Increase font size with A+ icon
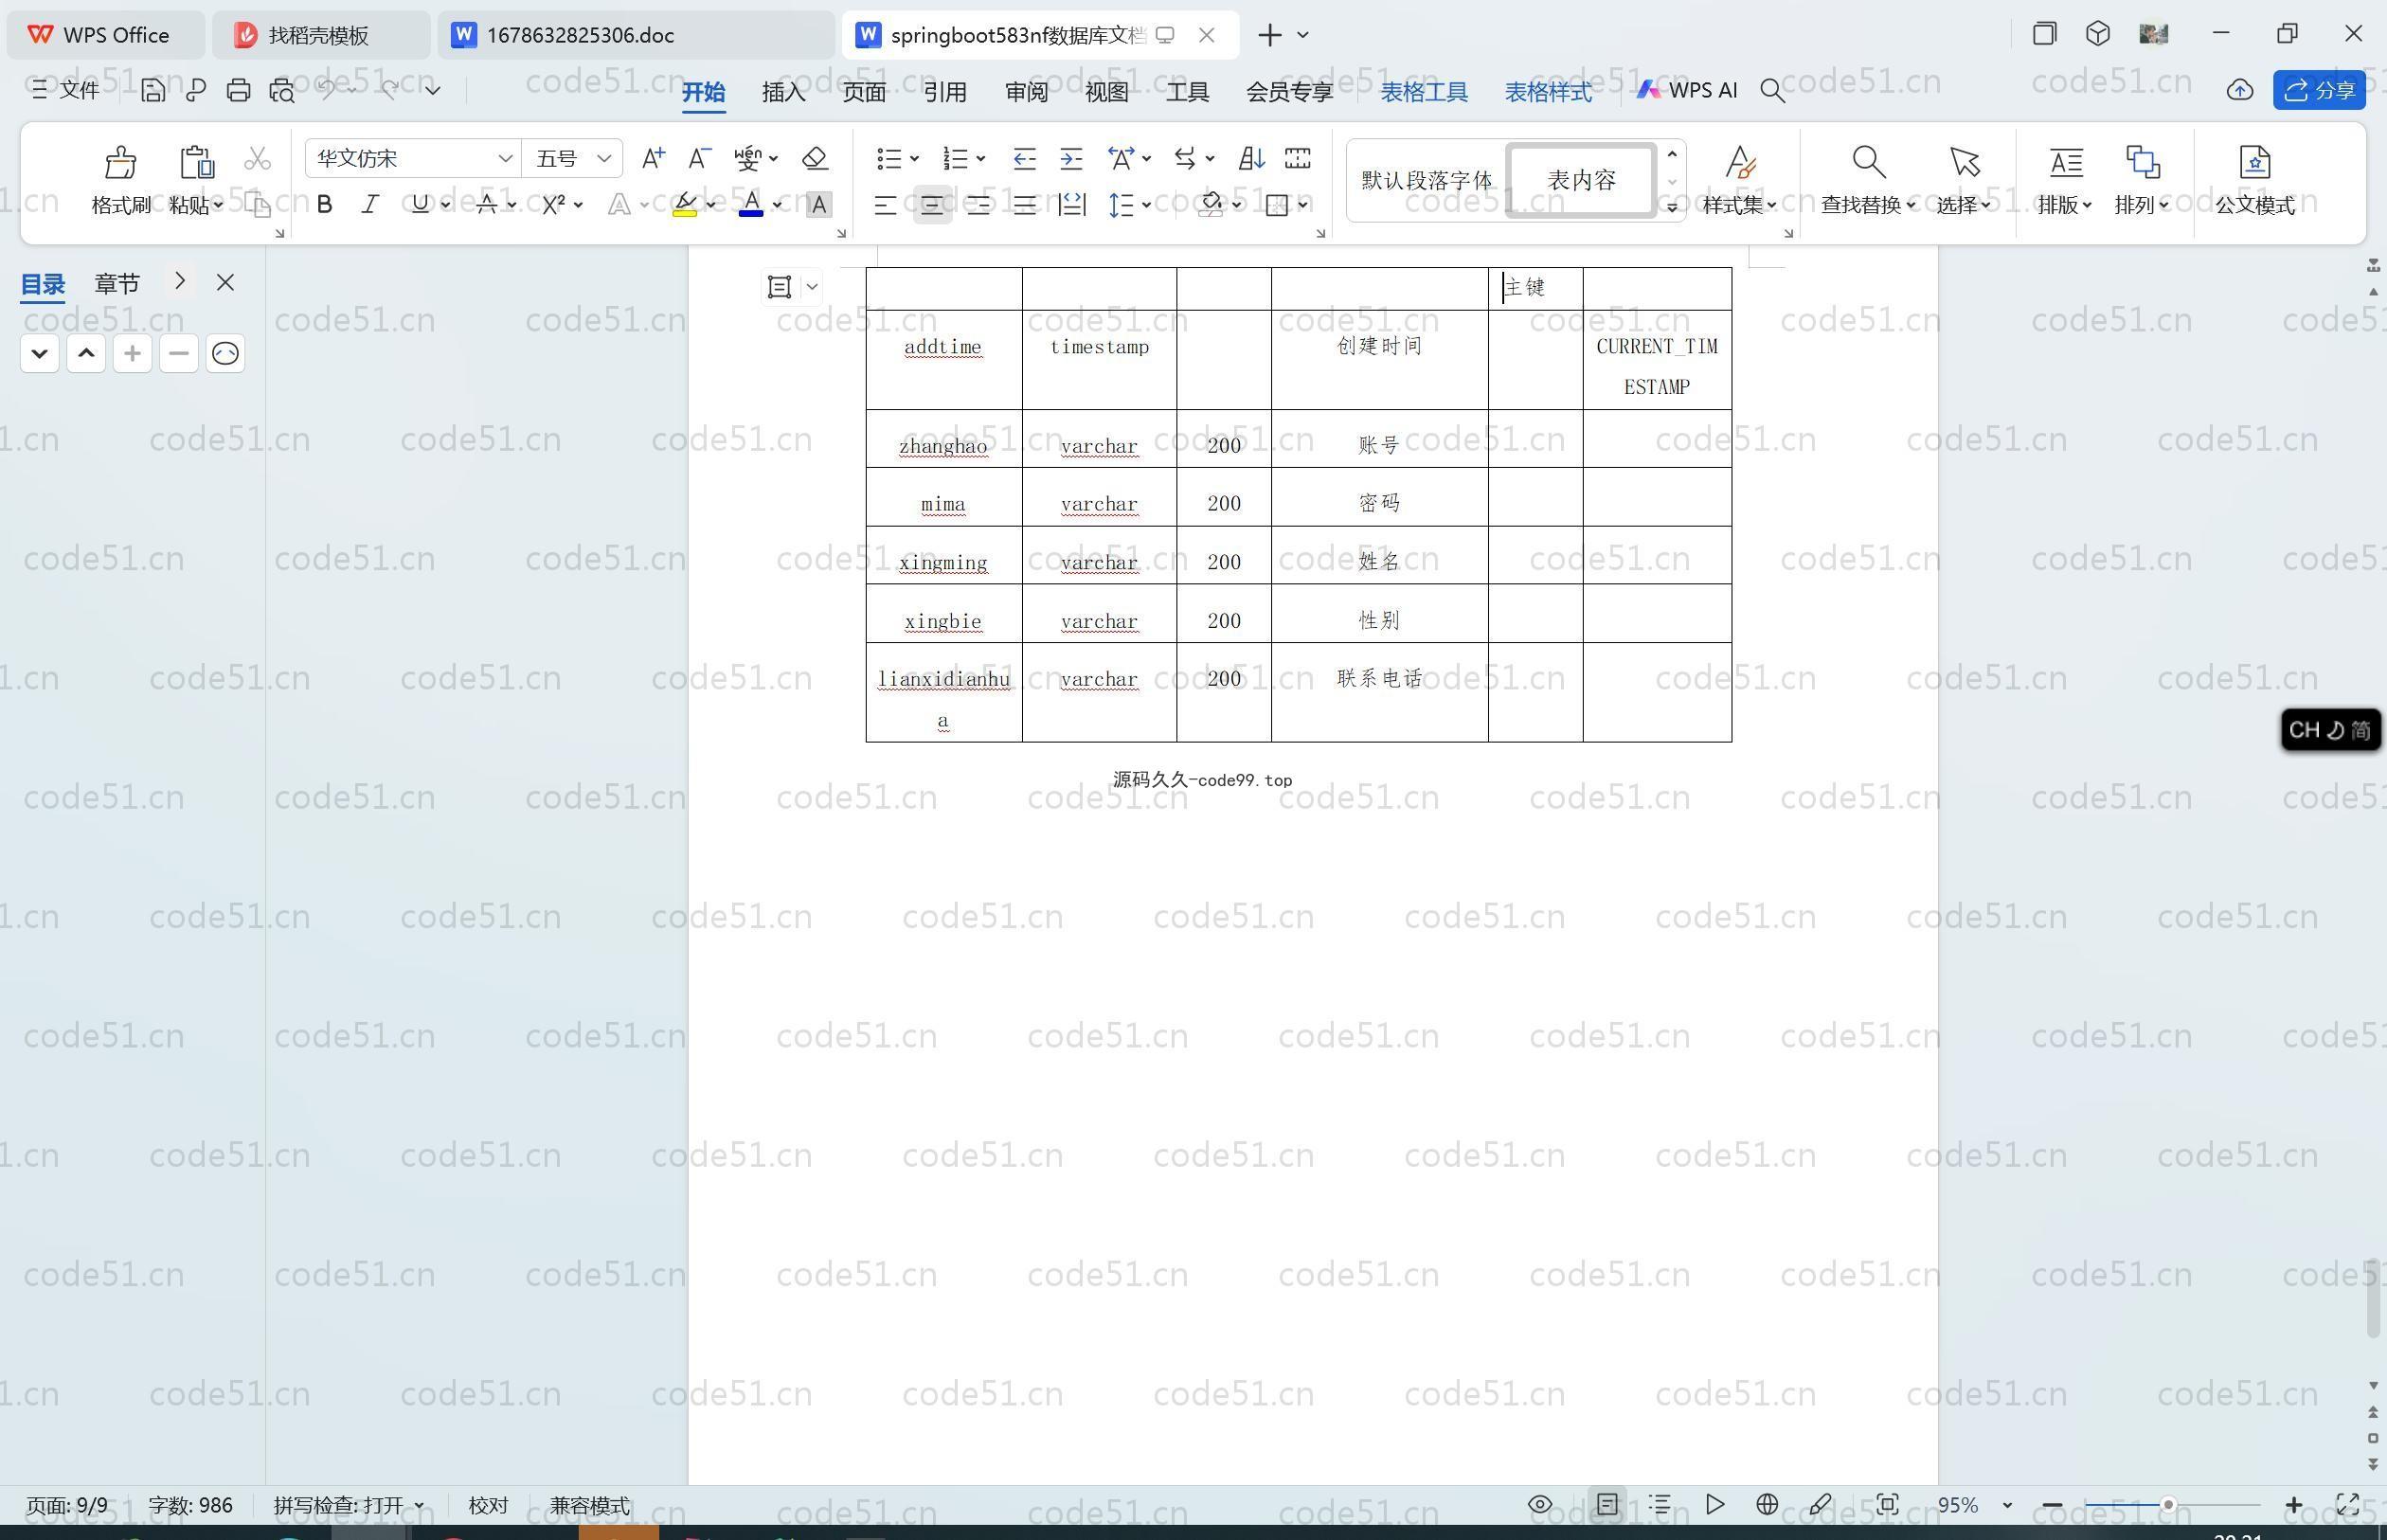The width and height of the screenshot is (2387, 1540). click(653, 158)
